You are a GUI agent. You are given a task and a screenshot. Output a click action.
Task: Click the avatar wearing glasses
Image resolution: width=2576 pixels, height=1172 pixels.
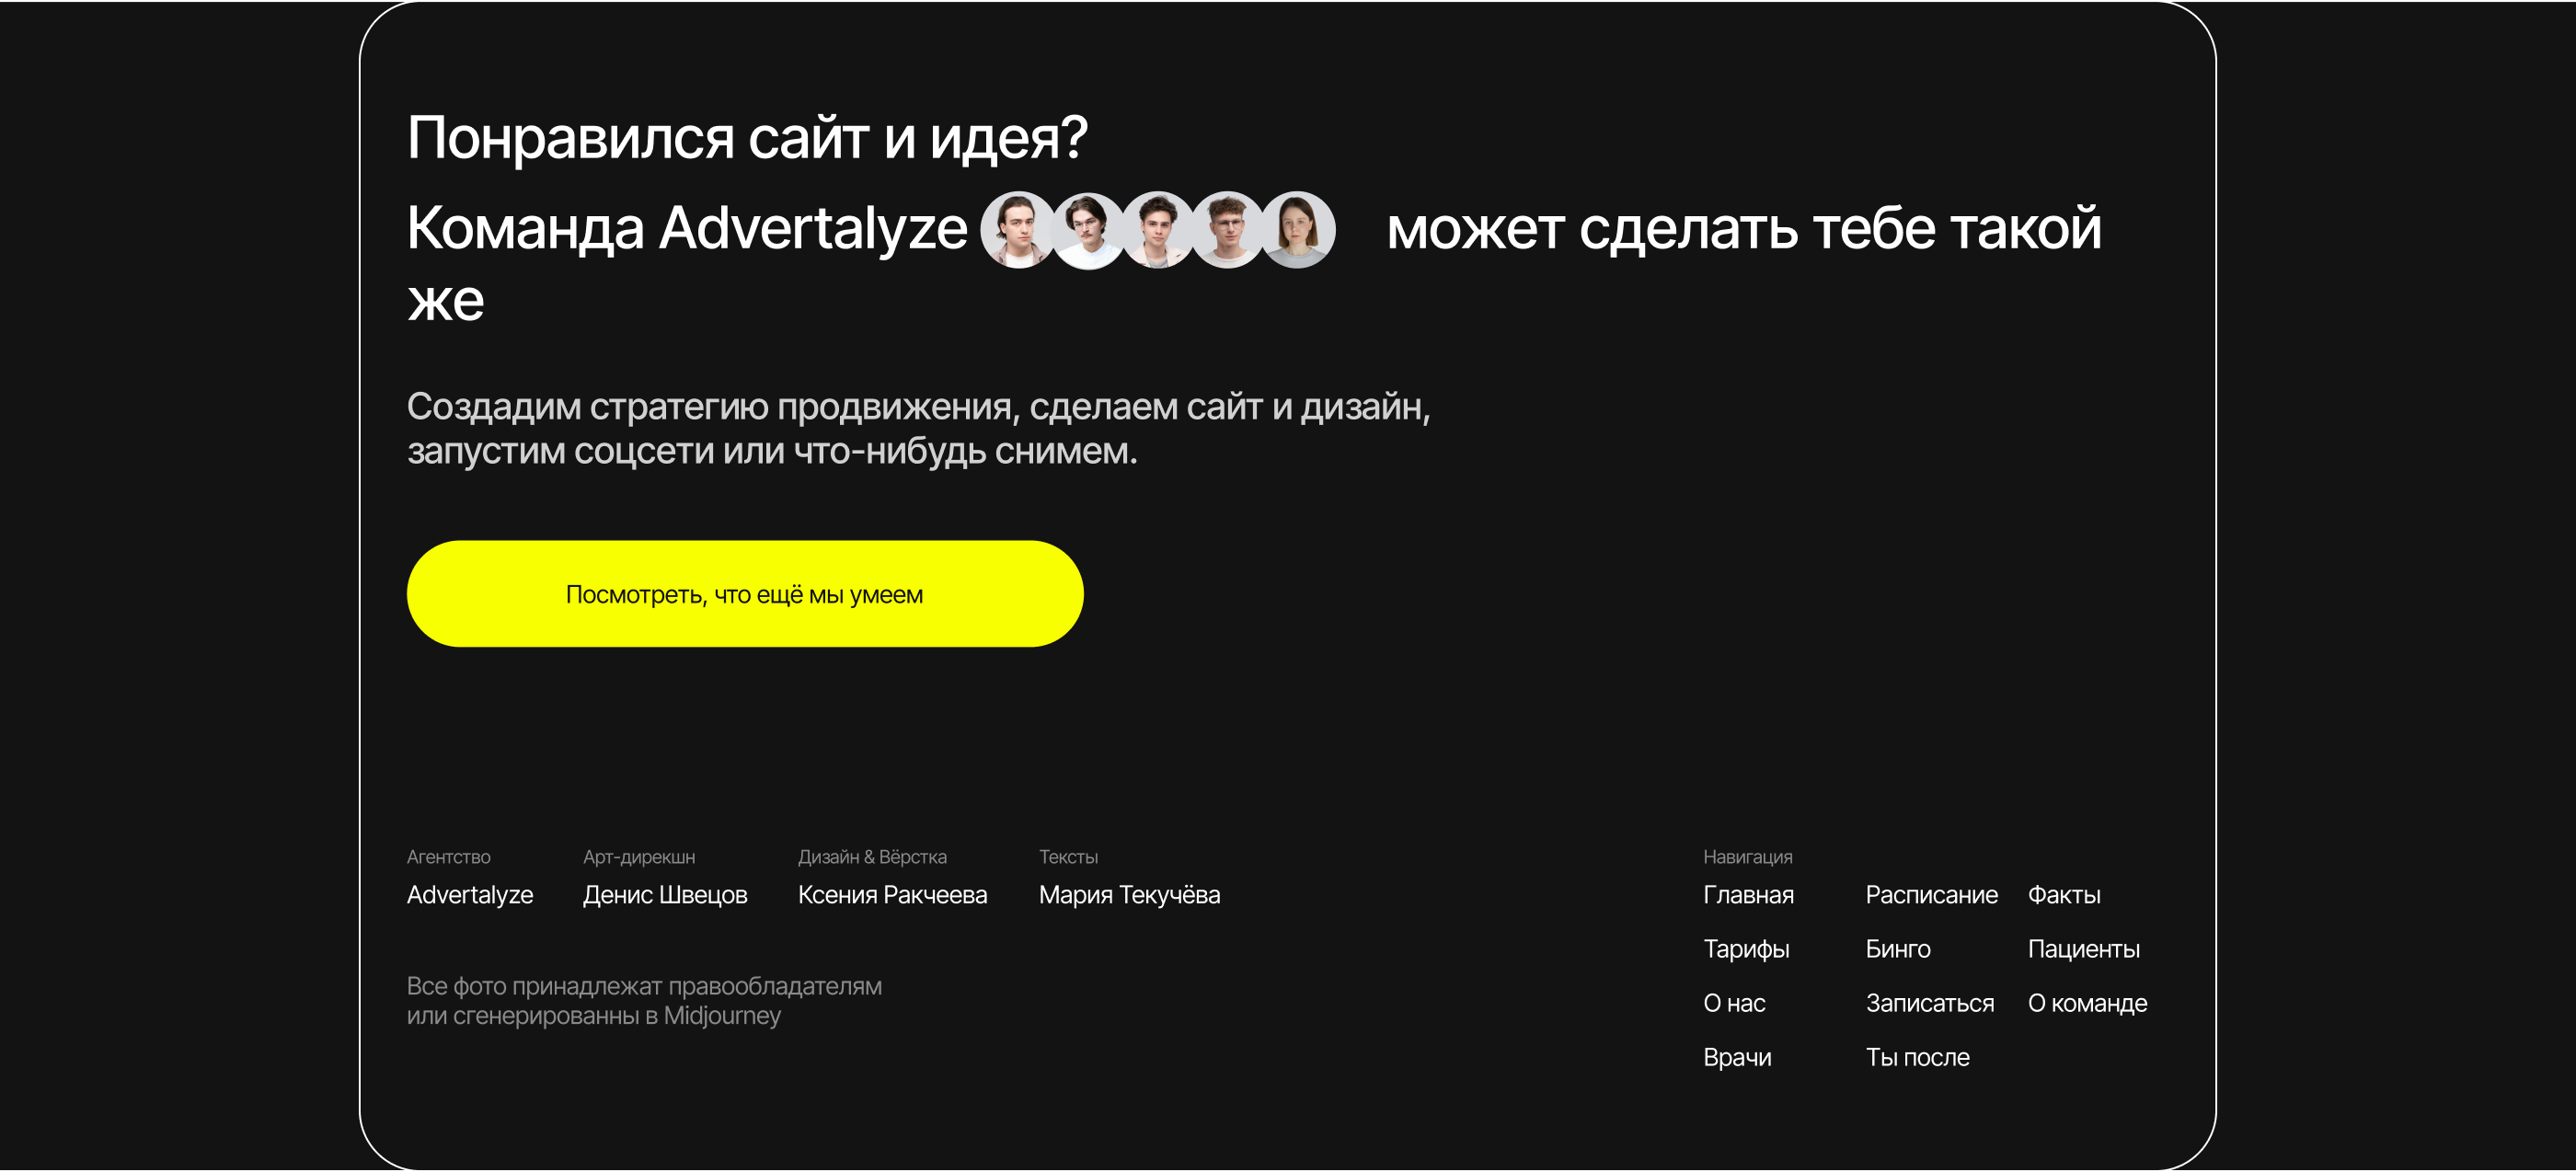tap(1227, 230)
